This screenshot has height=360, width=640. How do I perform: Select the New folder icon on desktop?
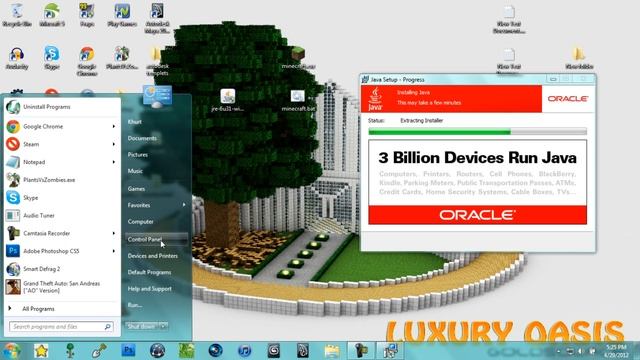click(x=579, y=58)
